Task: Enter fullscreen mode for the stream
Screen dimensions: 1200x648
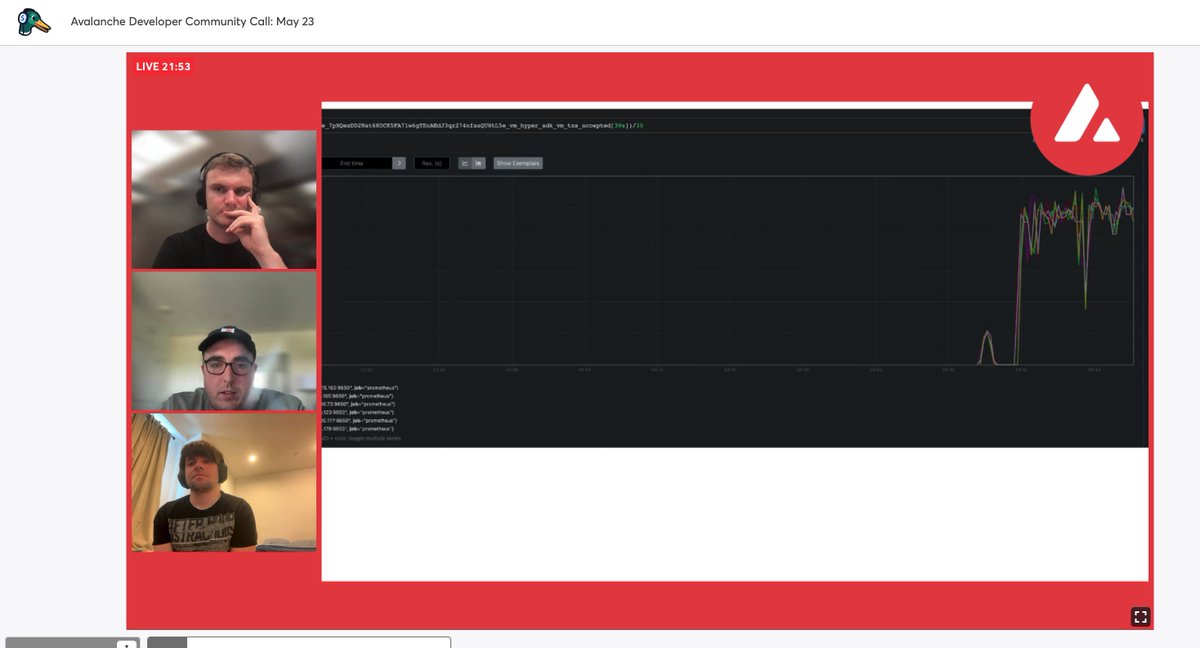Action: tap(1140, 617)
